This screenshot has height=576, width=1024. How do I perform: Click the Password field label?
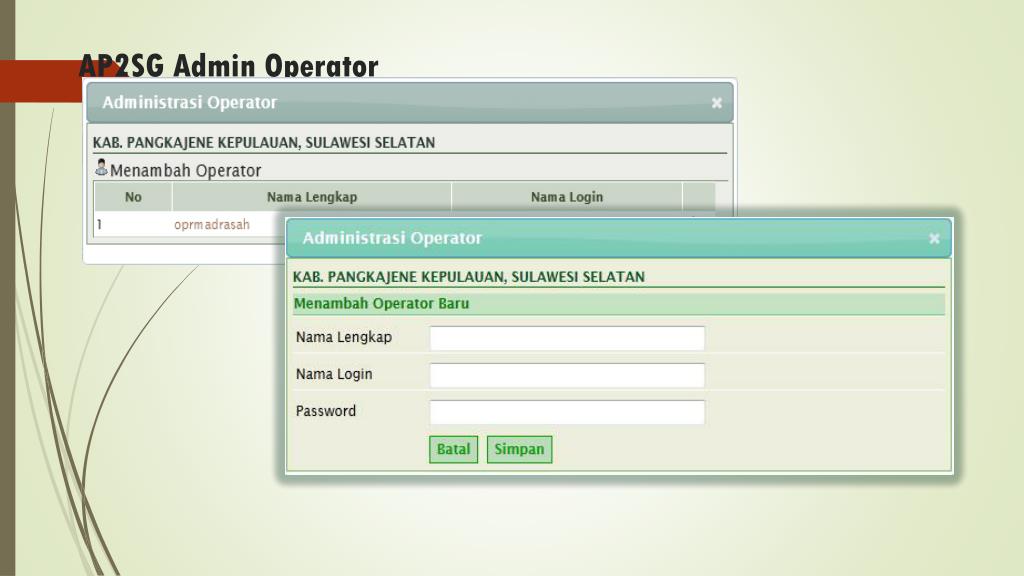coord(326,411)
